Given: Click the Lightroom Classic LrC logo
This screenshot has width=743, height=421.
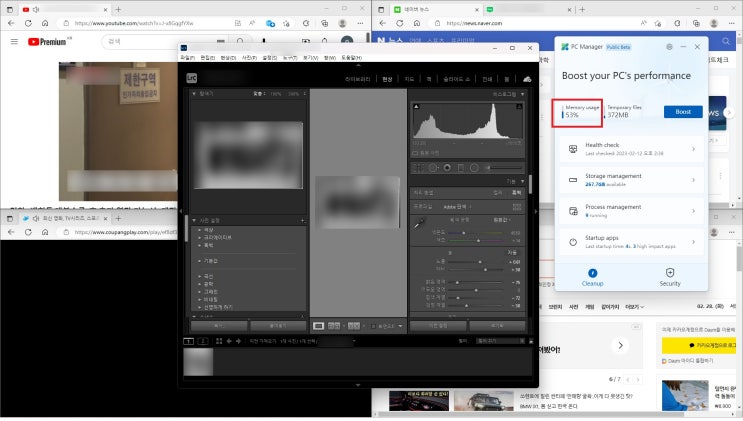Looking at the screenshot, I should [x=191, y=78].
